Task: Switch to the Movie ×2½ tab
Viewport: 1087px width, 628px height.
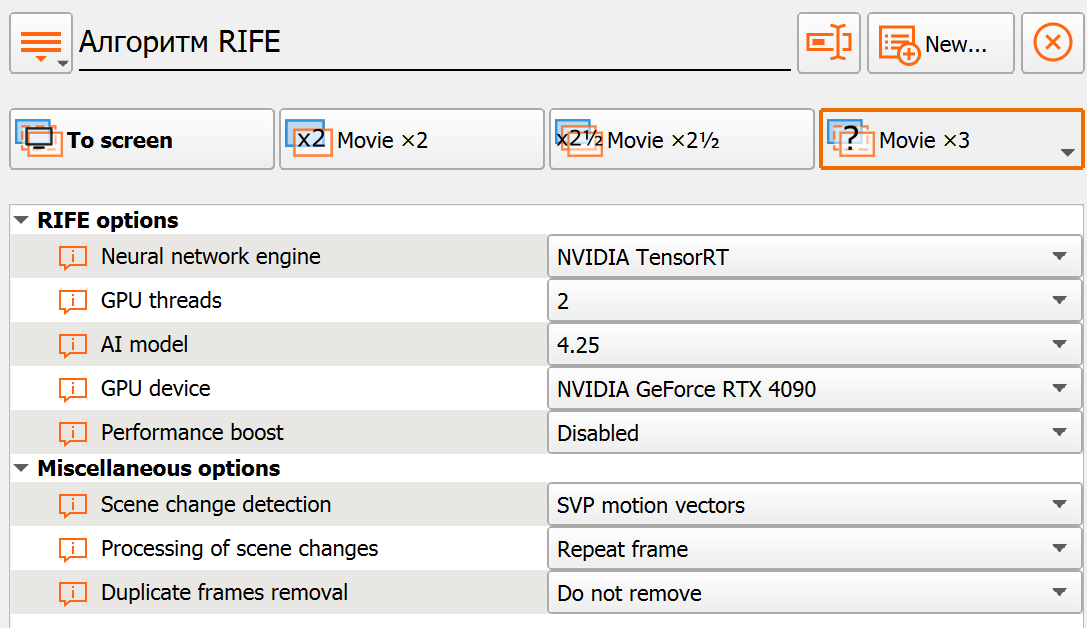Action: pyautogui.click(x=681, y=140)
